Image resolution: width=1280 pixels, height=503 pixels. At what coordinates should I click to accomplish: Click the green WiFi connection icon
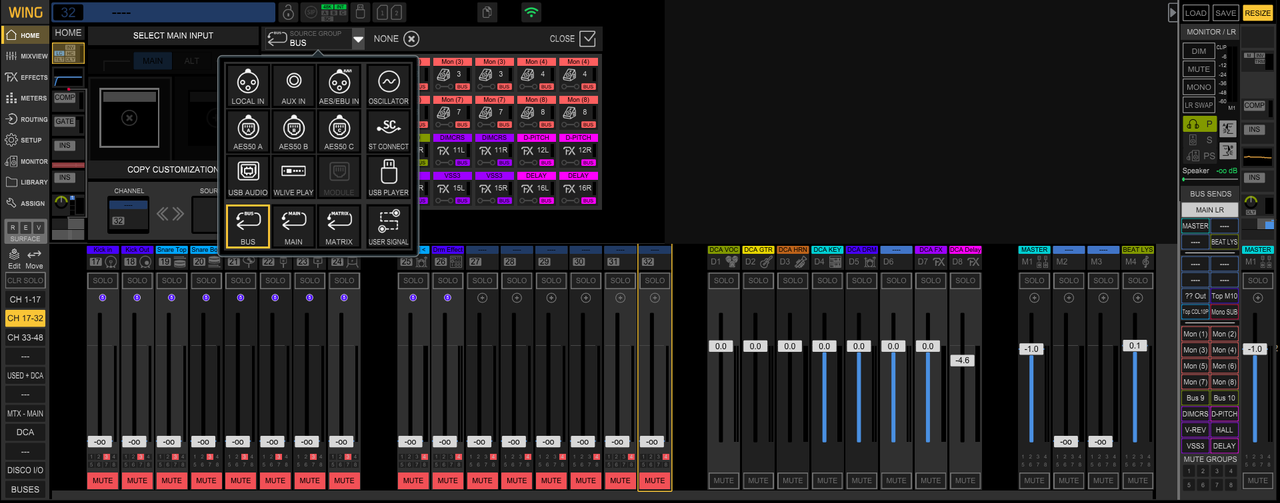(531, 13)
